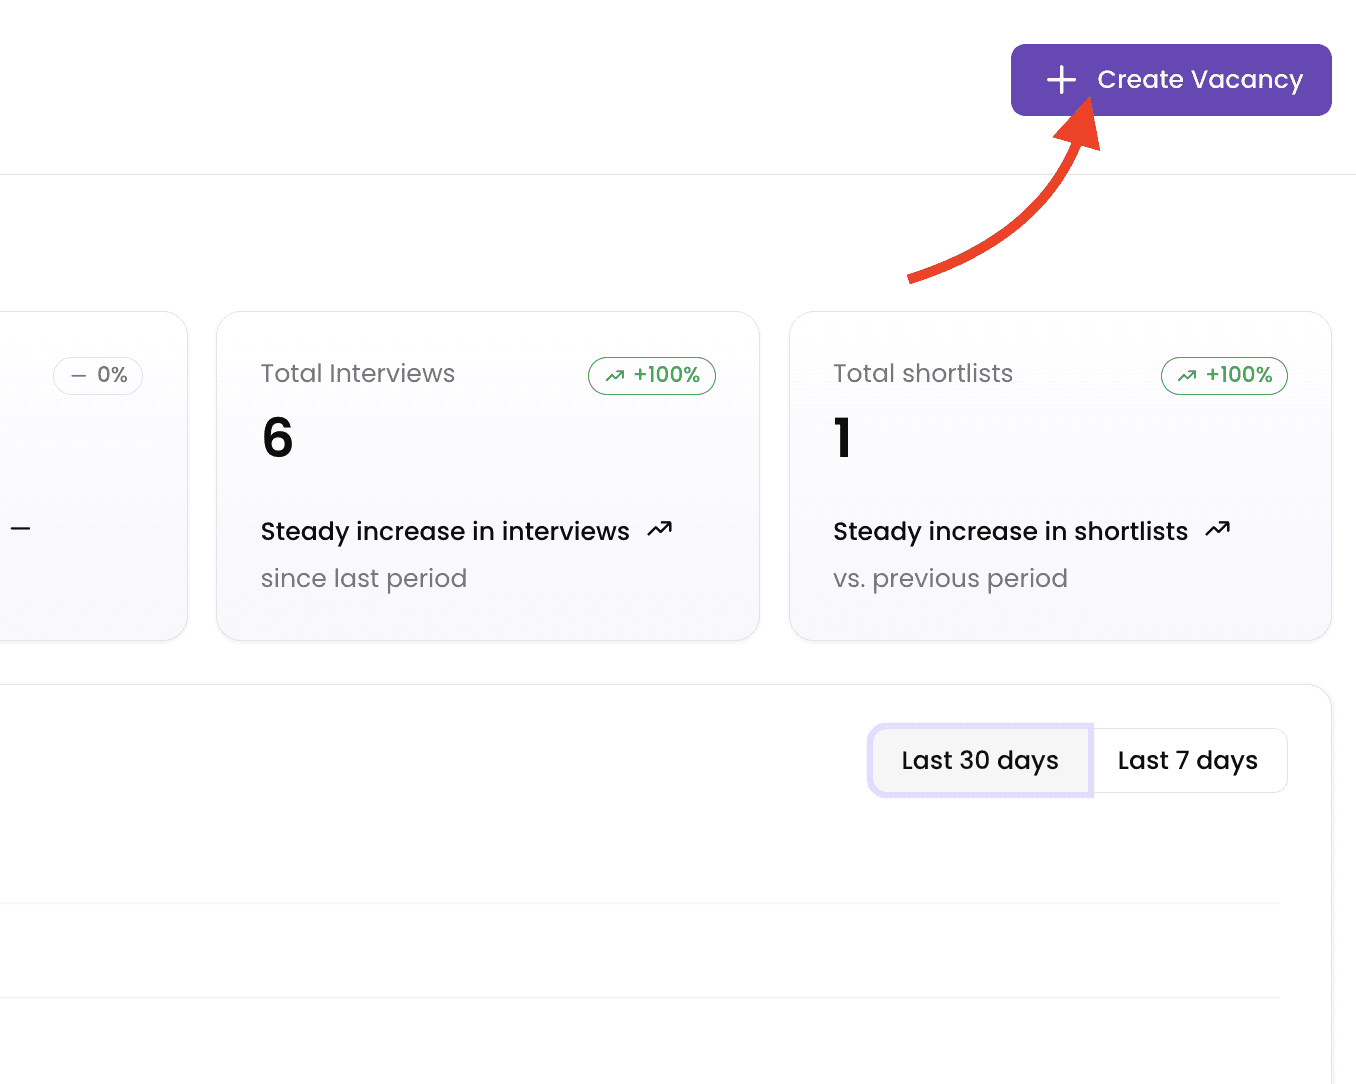
Task: Click the arrow icon after "Steady increase in shortlists"
Action: (x=1217, y=529)
